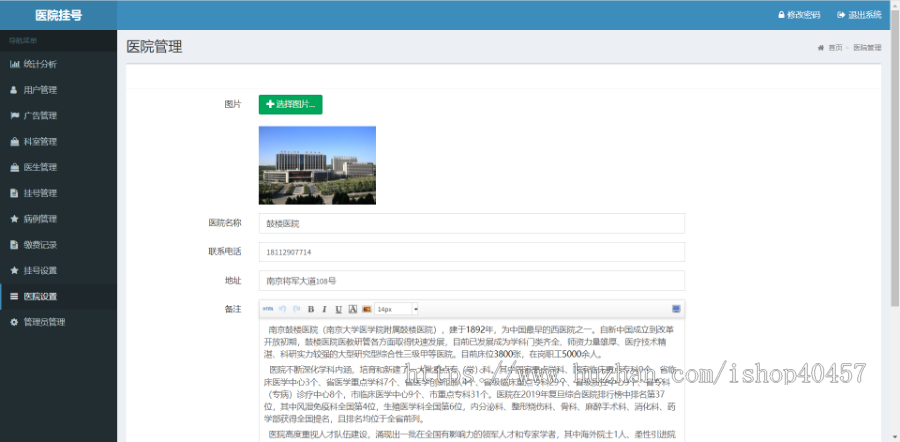
Task: Open the 广告管理 menu item
Action: [59, 116]
